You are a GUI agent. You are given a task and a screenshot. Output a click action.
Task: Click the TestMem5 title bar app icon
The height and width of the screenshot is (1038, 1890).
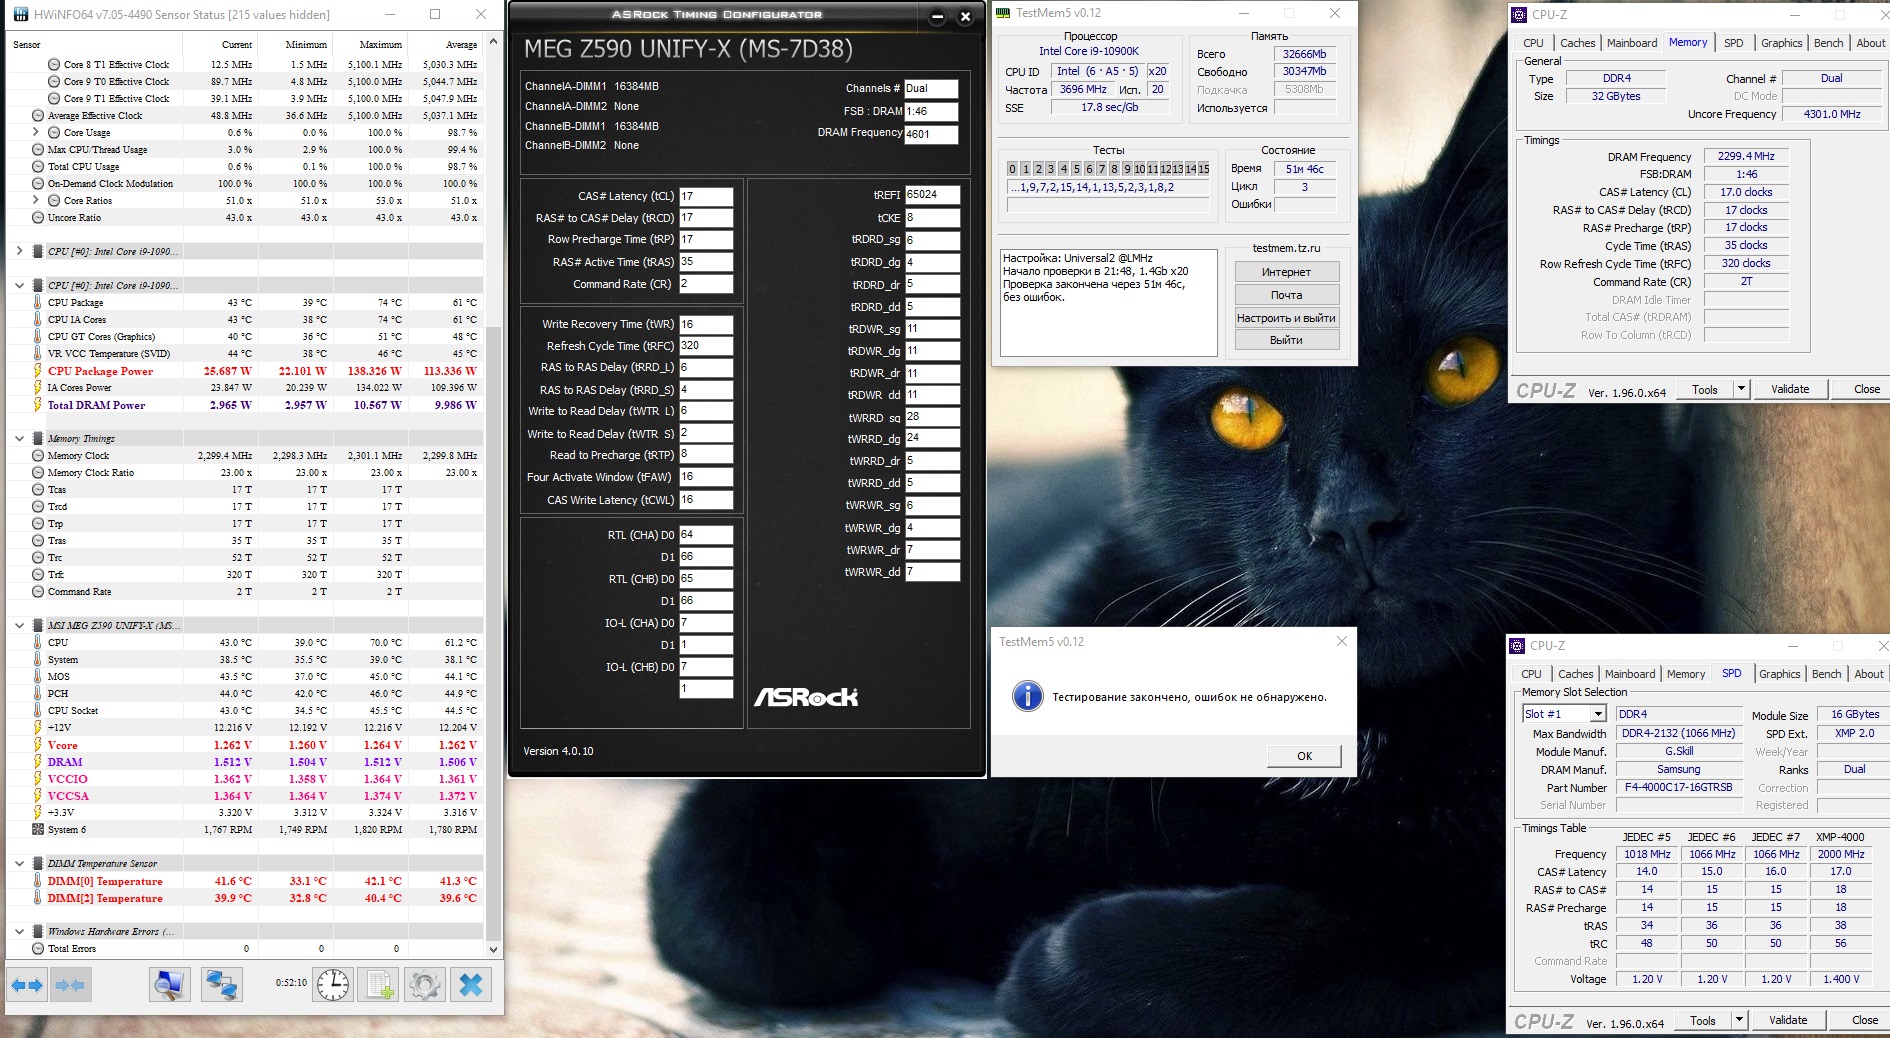coord(1004,13)
